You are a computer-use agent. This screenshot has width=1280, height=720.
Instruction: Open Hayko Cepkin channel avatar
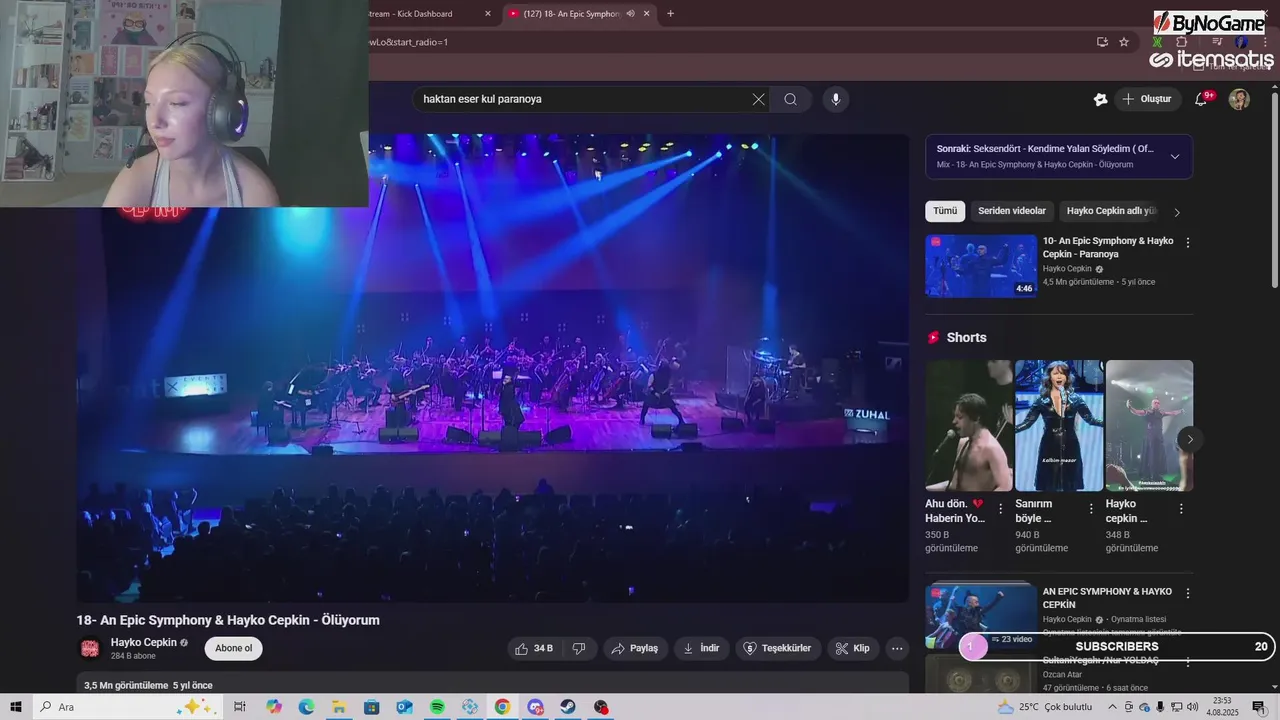point(90,648)
